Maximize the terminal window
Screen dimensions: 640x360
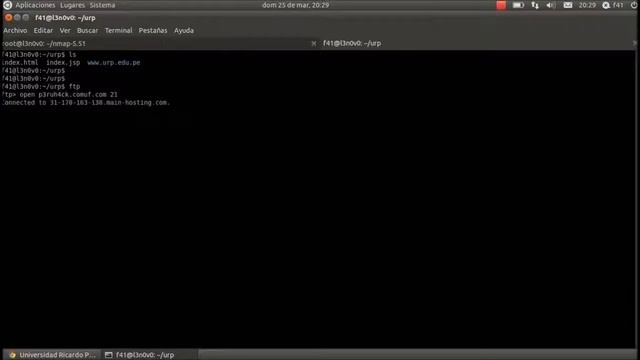[26, 18]
